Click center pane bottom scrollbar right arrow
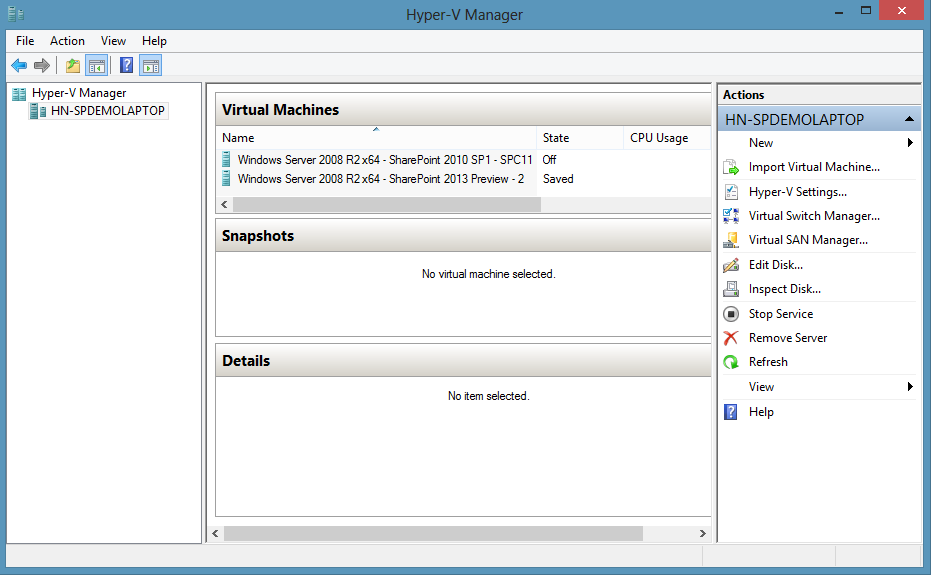 tap(703, 533)
